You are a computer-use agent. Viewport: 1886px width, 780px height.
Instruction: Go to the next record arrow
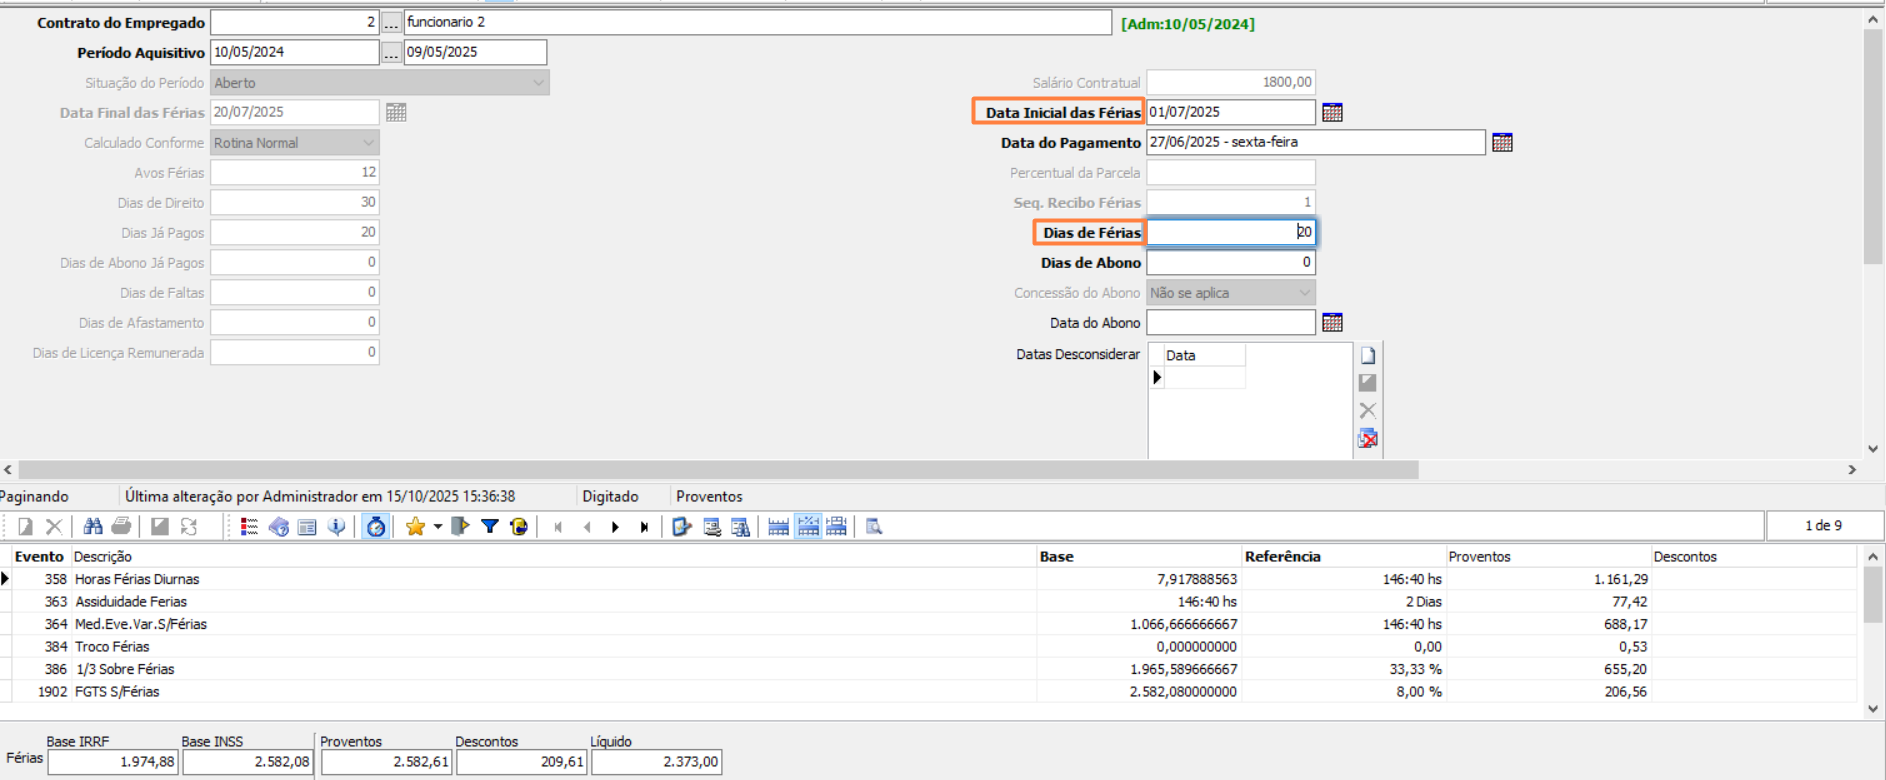click(x=615, y=527)
